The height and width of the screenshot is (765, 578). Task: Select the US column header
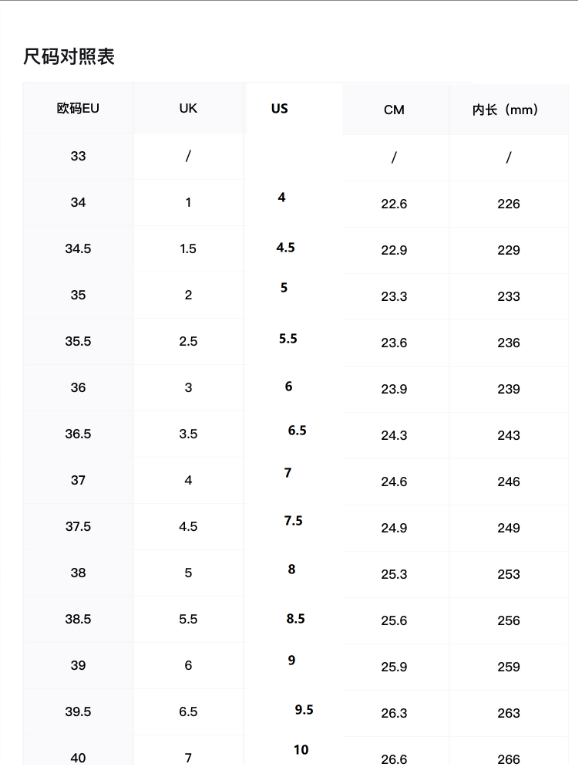(279, 108)
